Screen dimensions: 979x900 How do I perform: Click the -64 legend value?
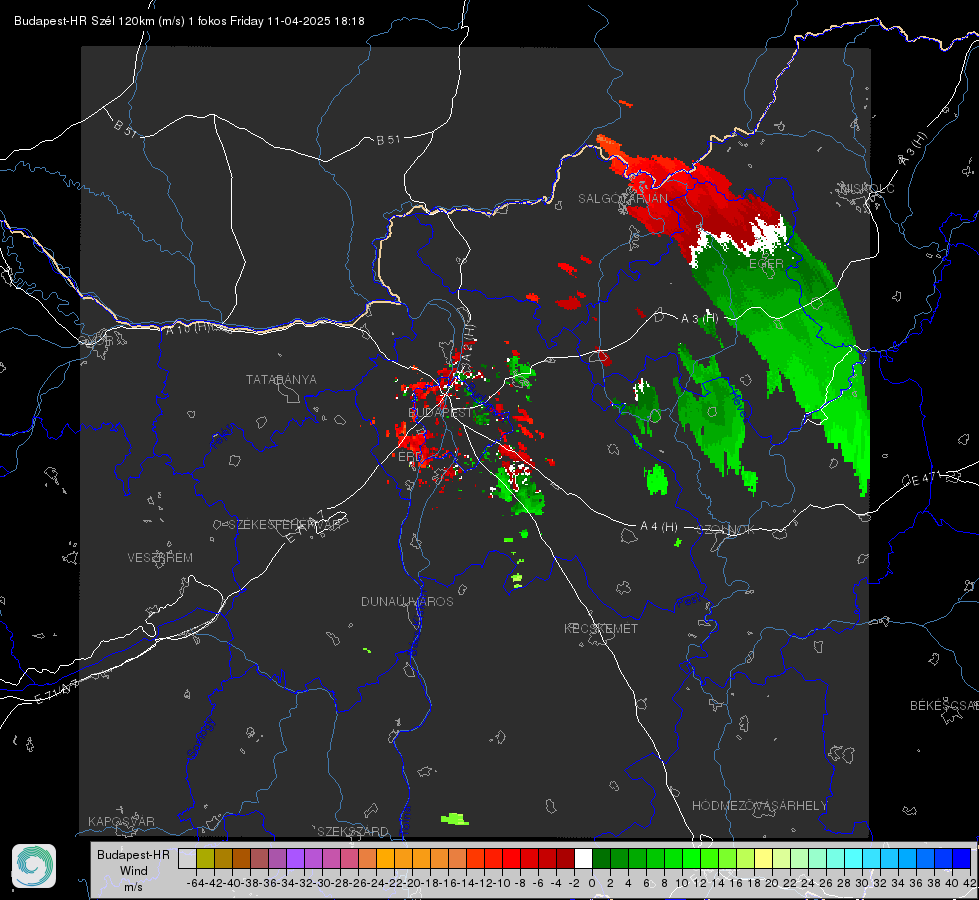point(196,883)
